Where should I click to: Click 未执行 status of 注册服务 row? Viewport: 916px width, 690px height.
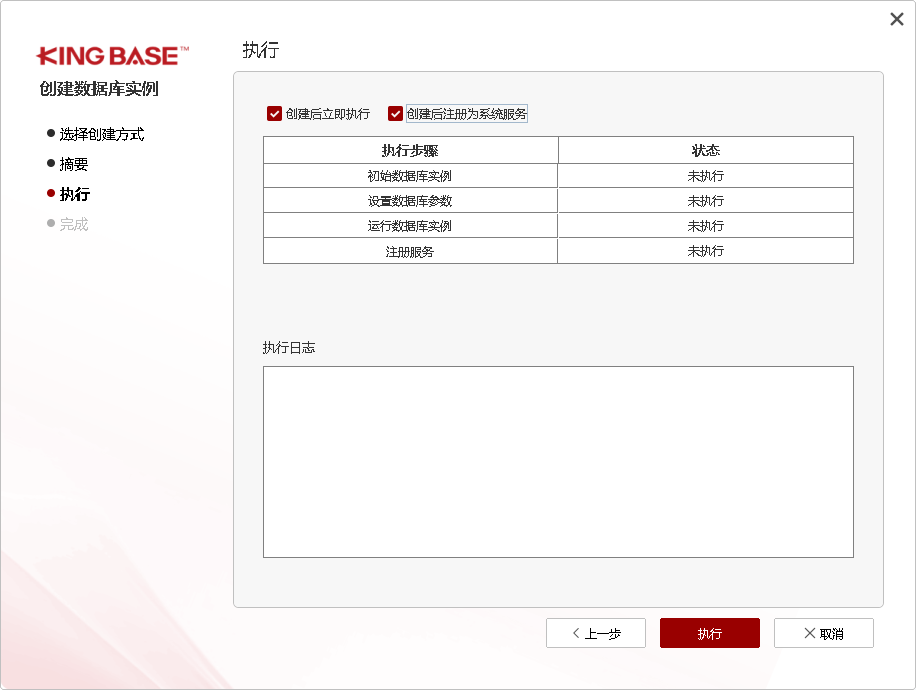coord(705,251)
